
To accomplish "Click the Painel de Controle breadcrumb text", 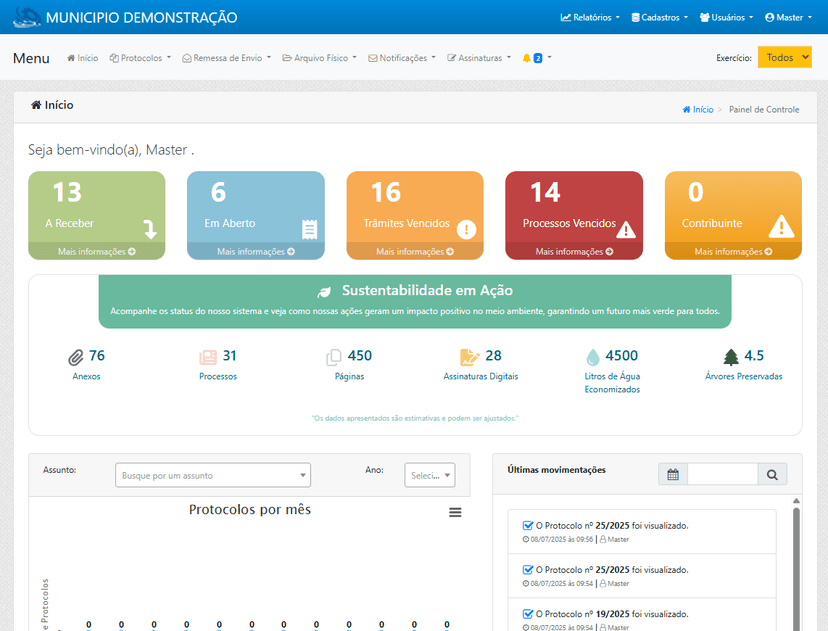I will coord(764,109).
